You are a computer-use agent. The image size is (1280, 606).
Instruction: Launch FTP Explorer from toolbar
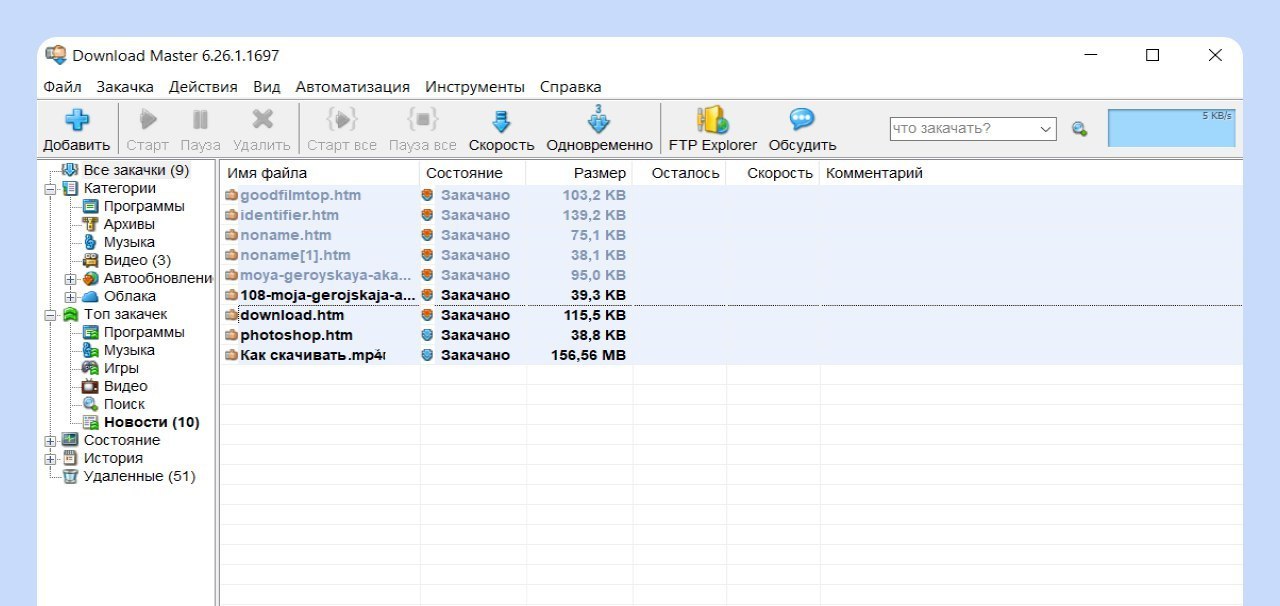point(712,121)
